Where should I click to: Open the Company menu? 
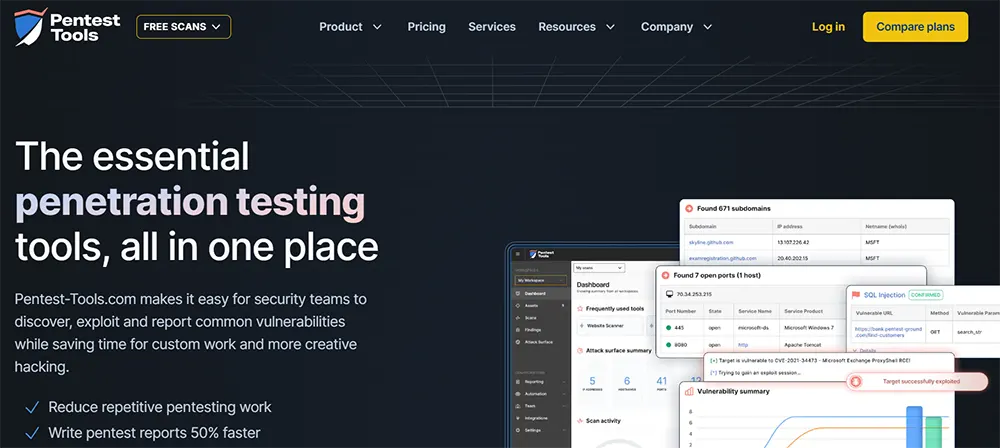coord(677,27)
